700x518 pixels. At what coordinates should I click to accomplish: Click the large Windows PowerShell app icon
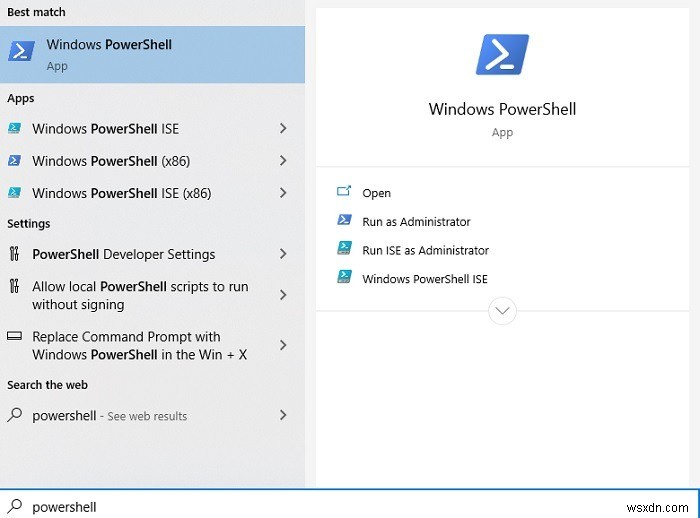(x=502, y=55)
